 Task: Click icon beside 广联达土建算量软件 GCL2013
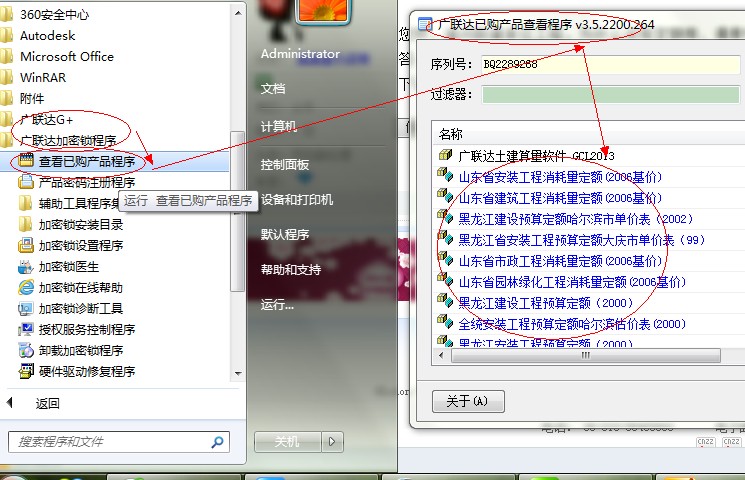coord(445,155)
